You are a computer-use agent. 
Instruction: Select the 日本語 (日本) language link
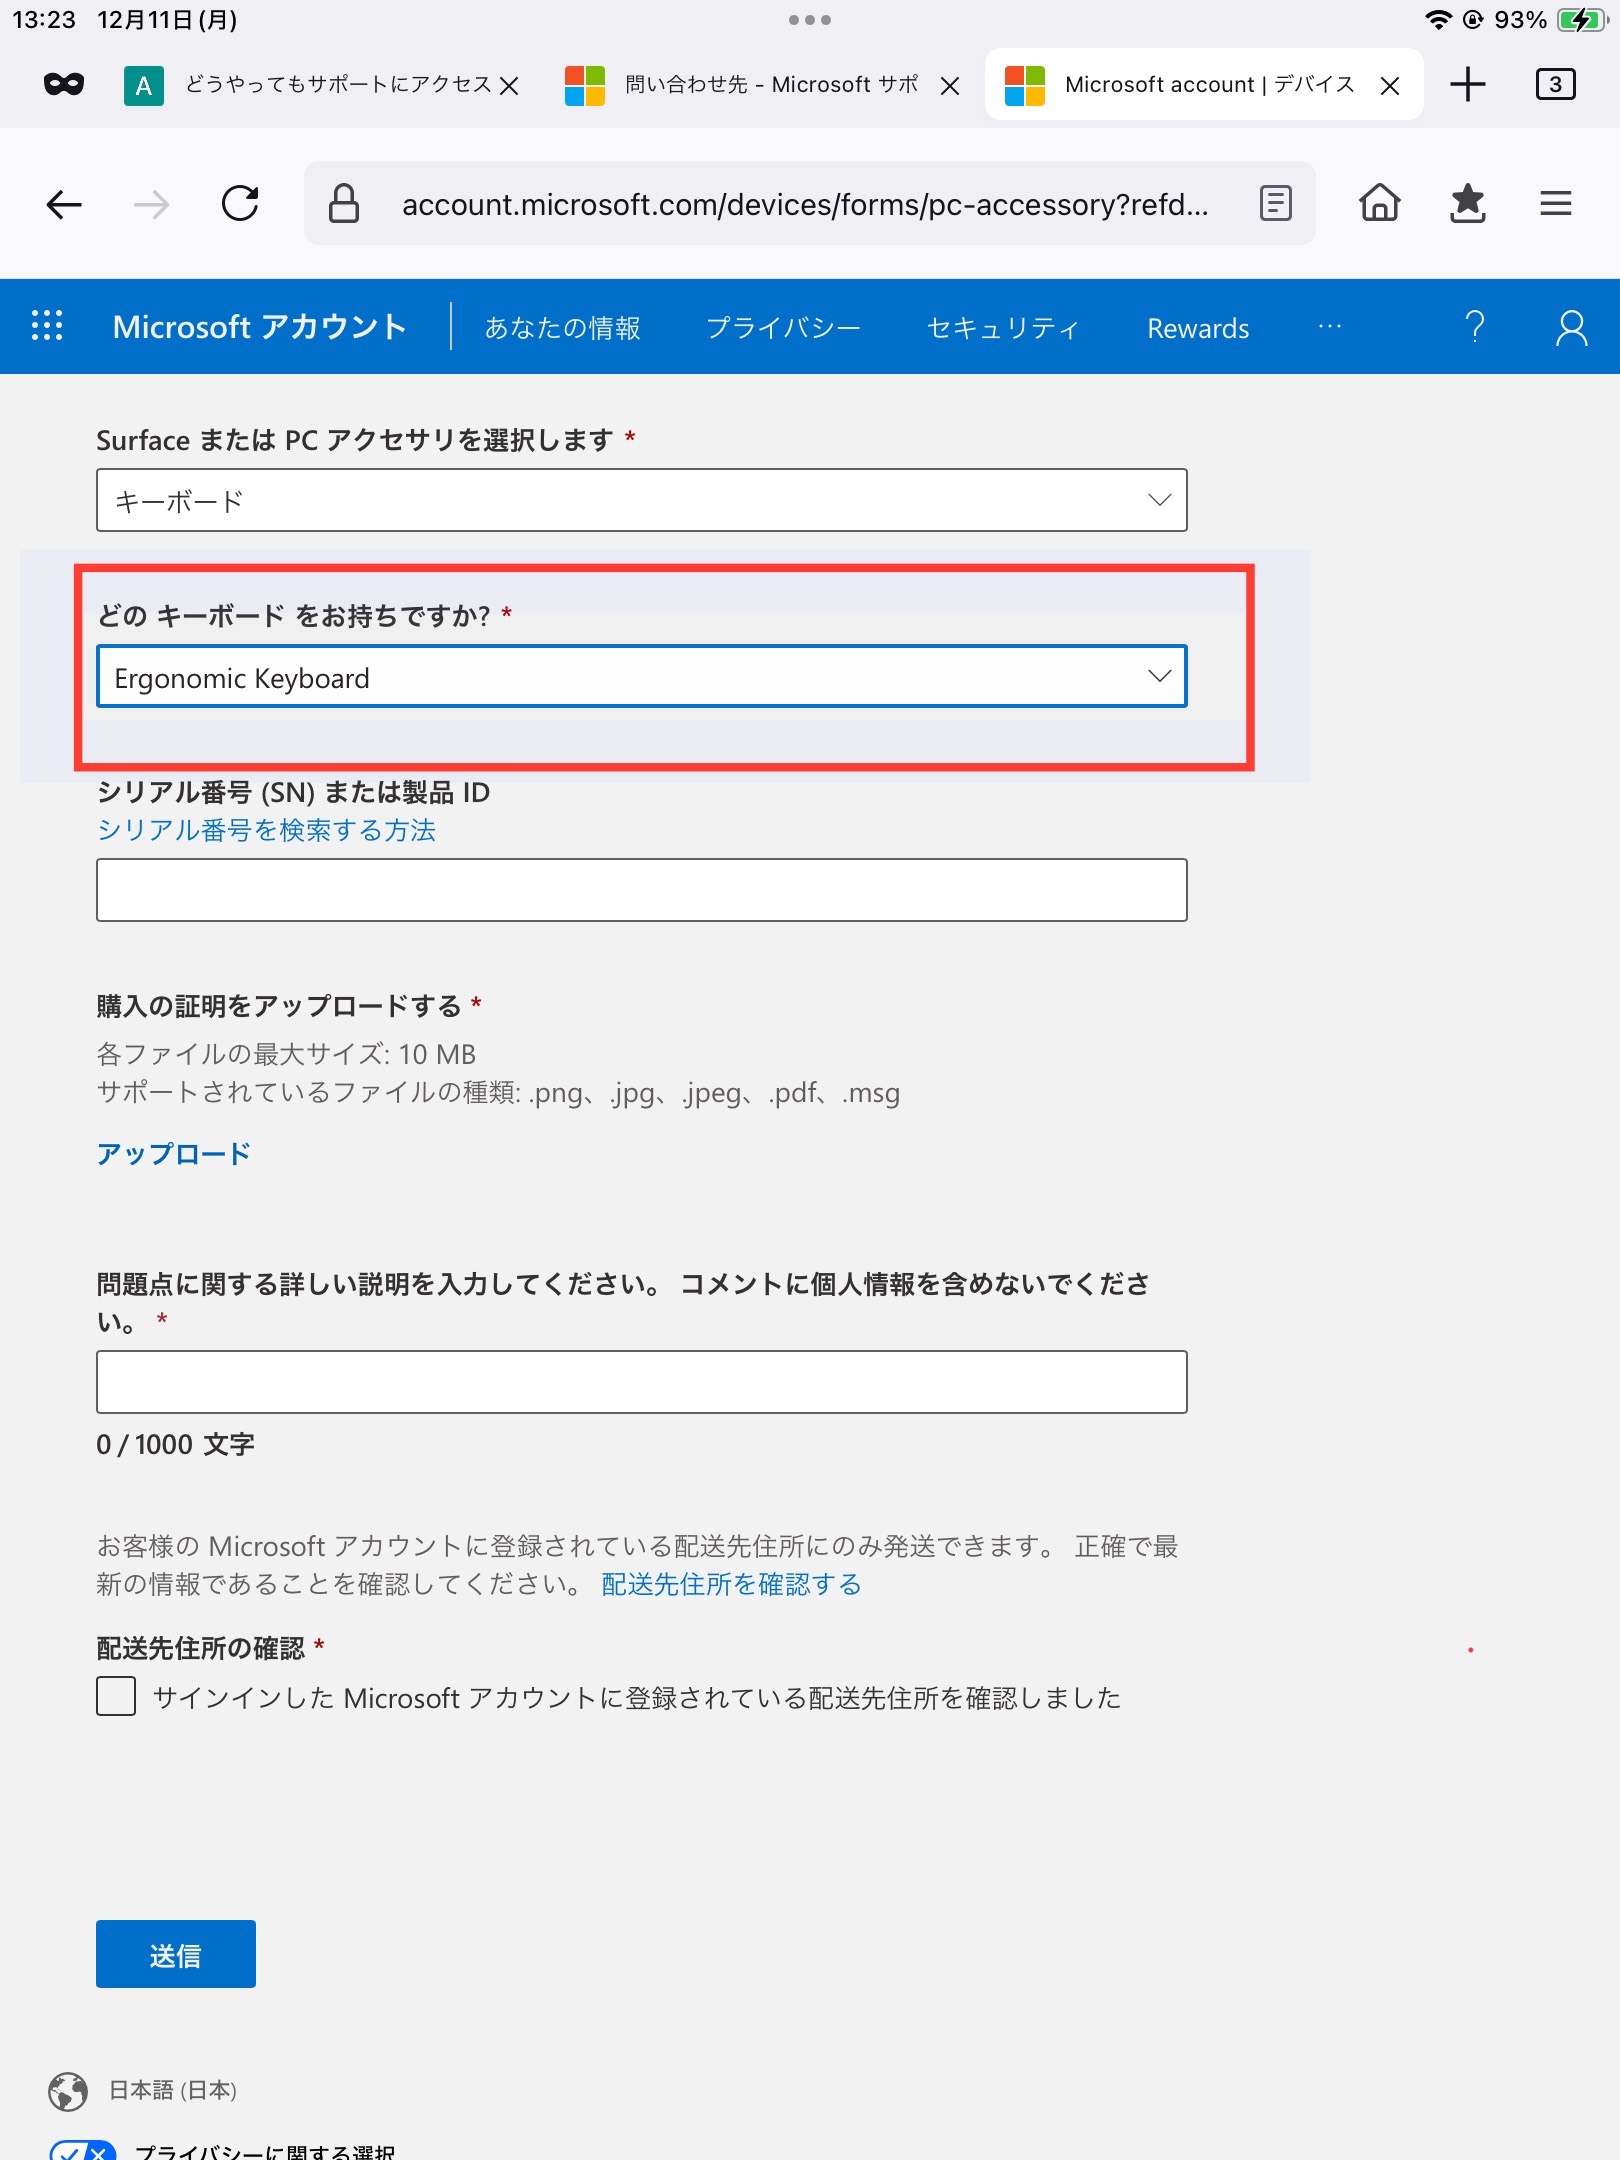[172, 2090]
